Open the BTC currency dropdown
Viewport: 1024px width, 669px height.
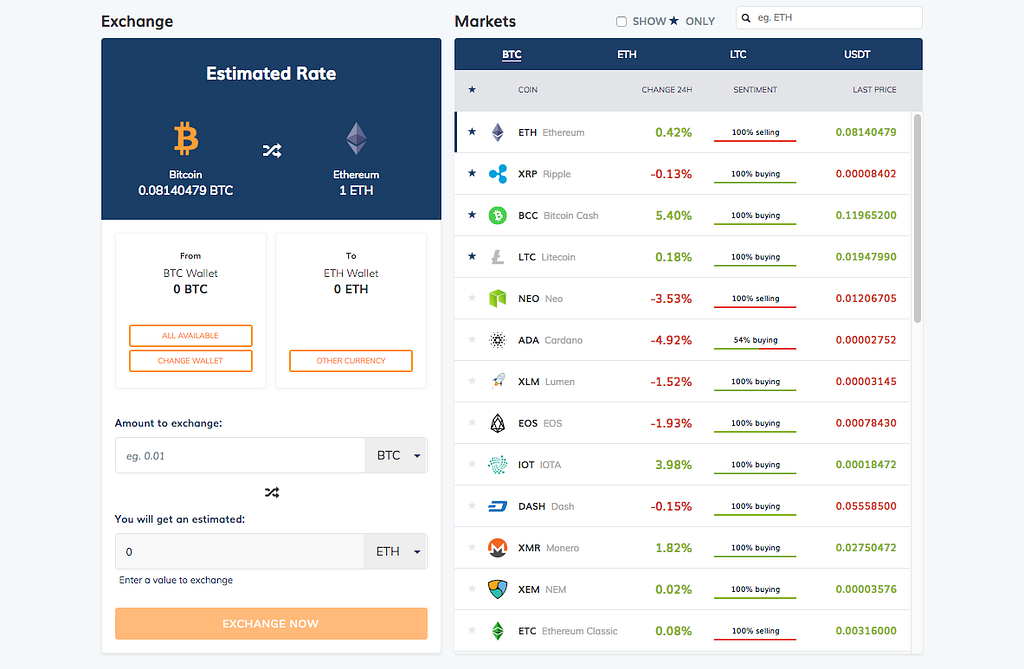pyautogui.click(x=396, y=455)
